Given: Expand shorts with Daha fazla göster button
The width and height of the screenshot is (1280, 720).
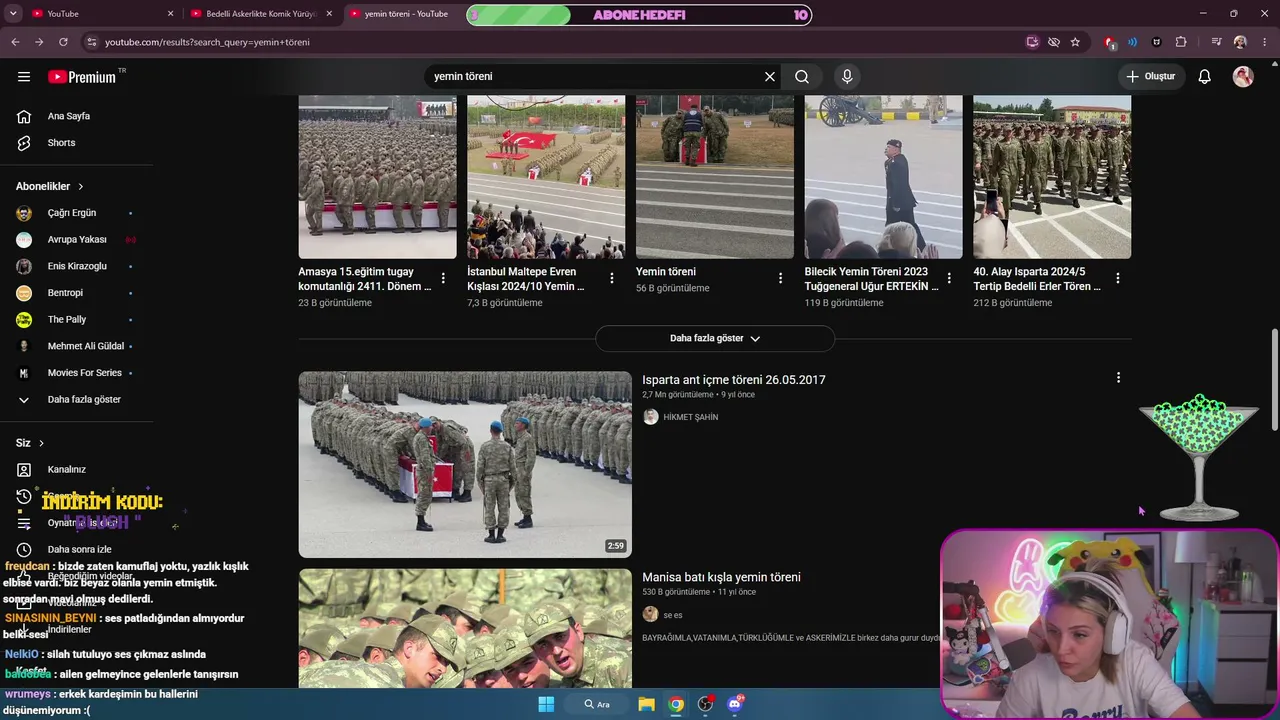Looking at the screenshot, I should coord(715,339).
